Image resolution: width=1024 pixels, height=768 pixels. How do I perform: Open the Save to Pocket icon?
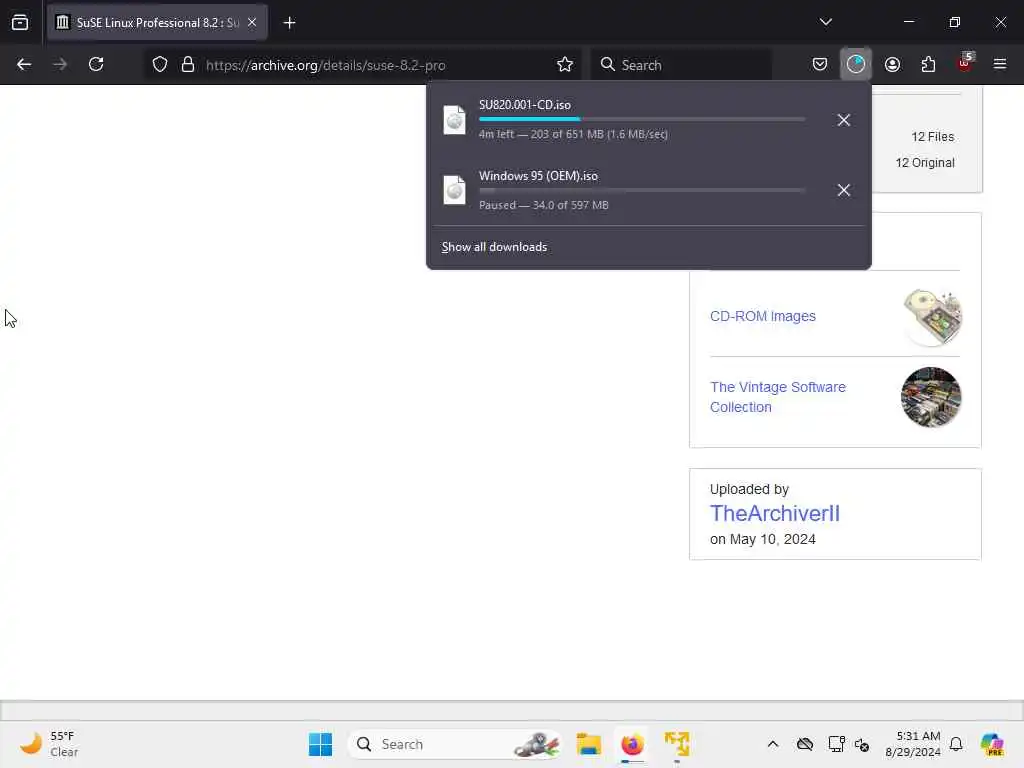click(x=820, y=64)
